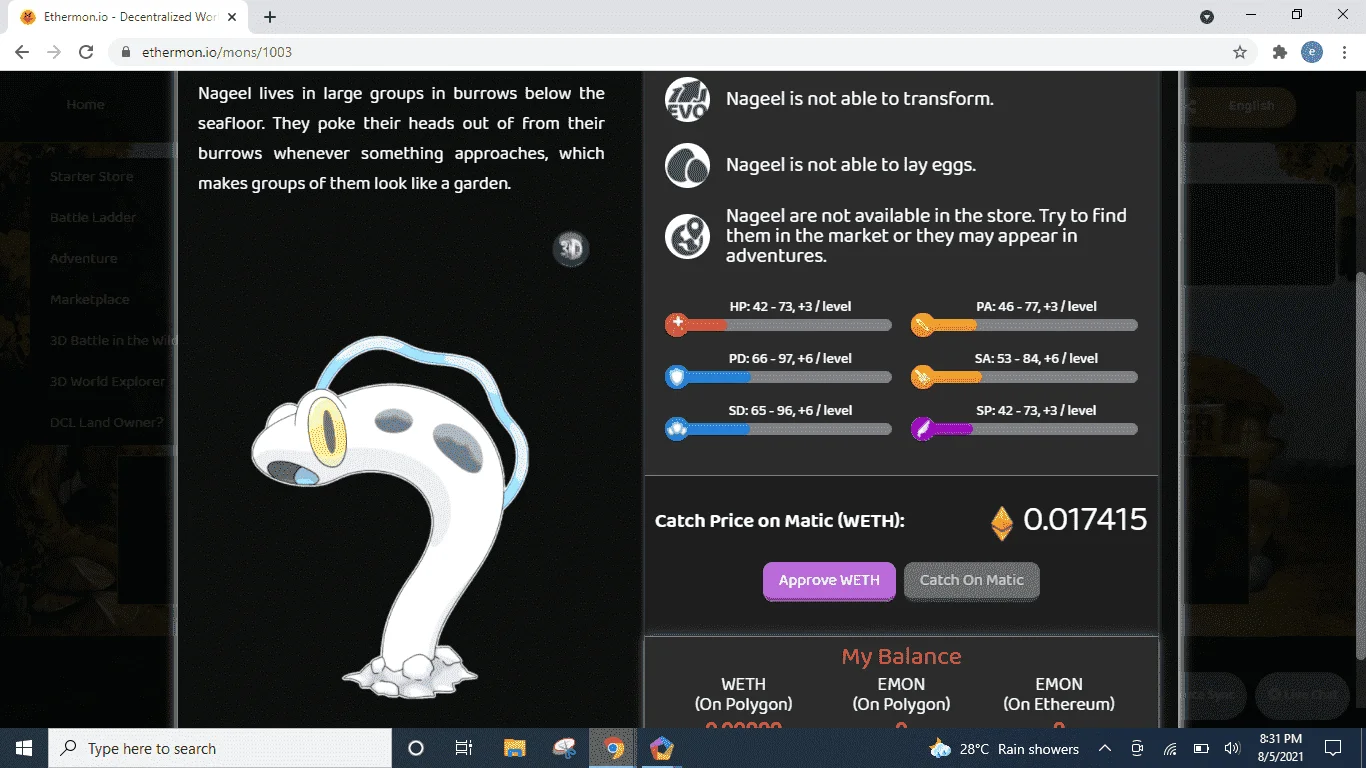Show hidden system tray icons
1366x768 pixels.
pos(1104,748)
